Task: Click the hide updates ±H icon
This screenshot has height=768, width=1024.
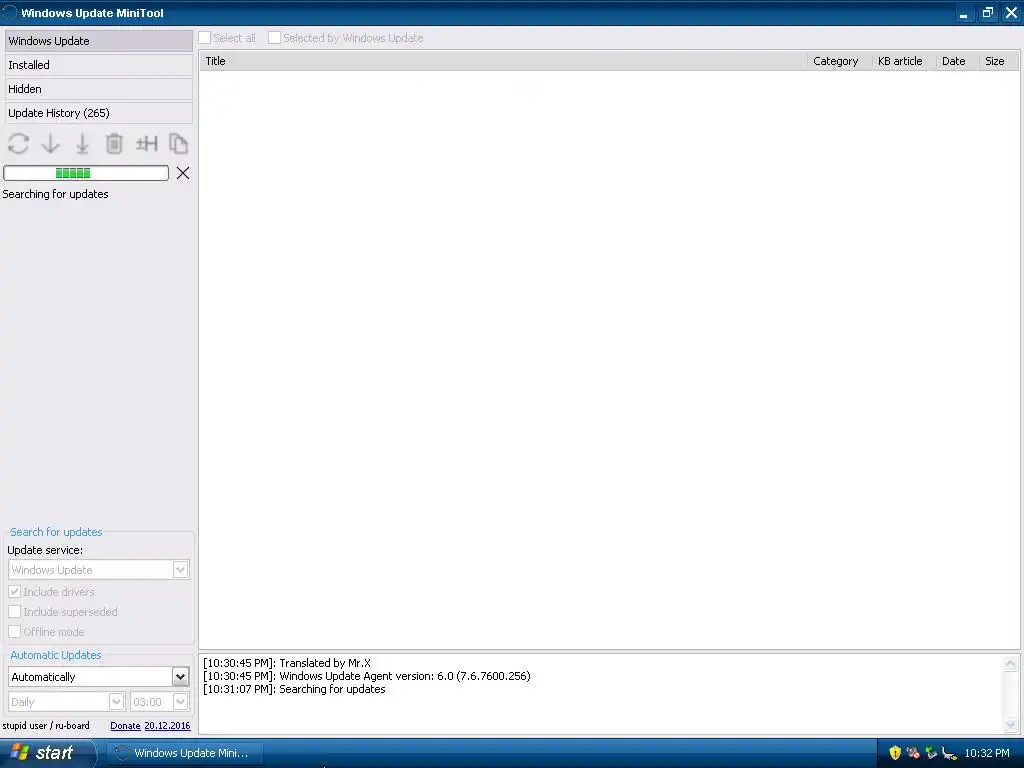Action: coord(147,144)
